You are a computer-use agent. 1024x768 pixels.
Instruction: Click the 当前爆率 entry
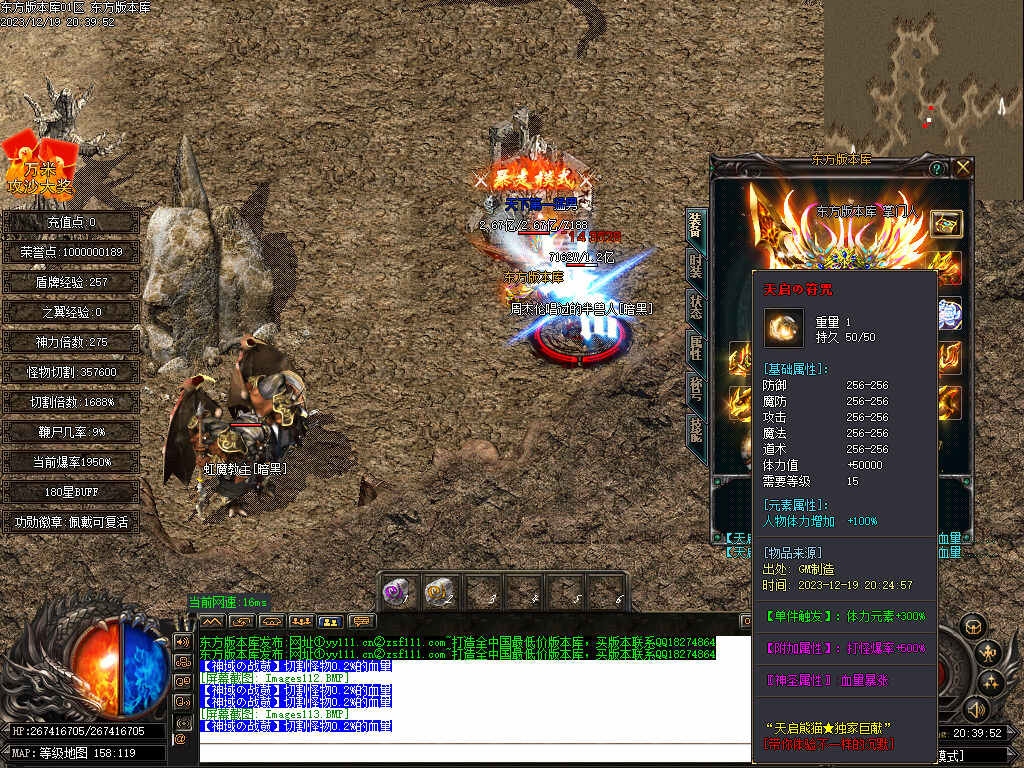click(71, 462)
